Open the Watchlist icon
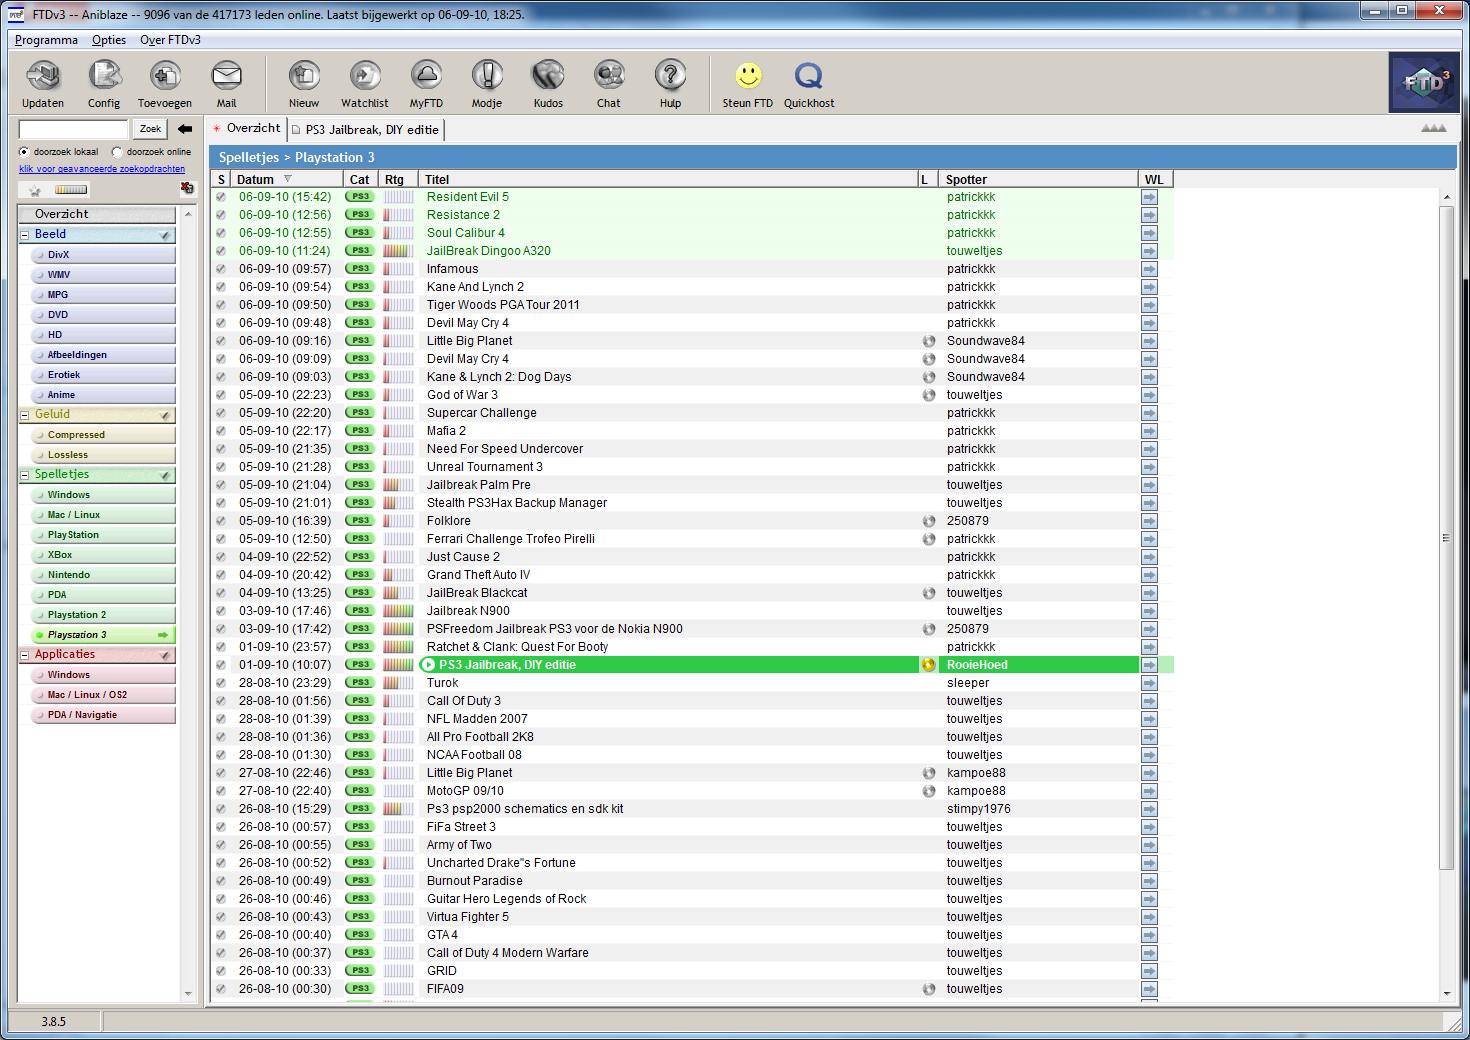This screenshot has height=1040, width=1470. coord(365,76)
